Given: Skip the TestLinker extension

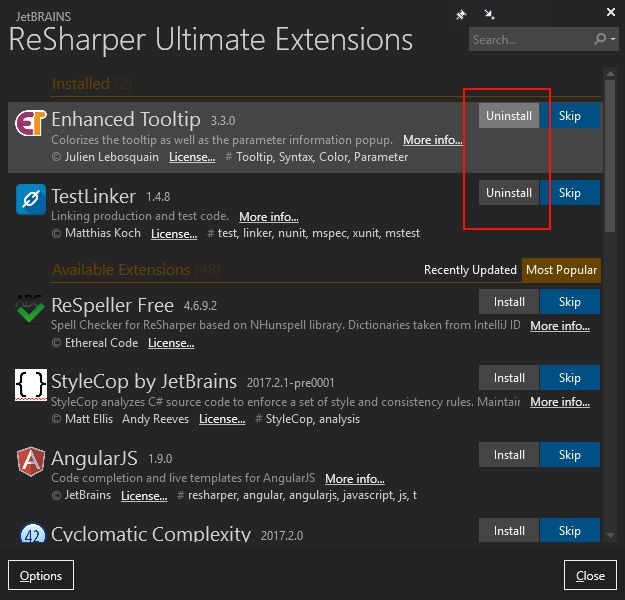Looking at the screenshot, I should click(570, 193).
